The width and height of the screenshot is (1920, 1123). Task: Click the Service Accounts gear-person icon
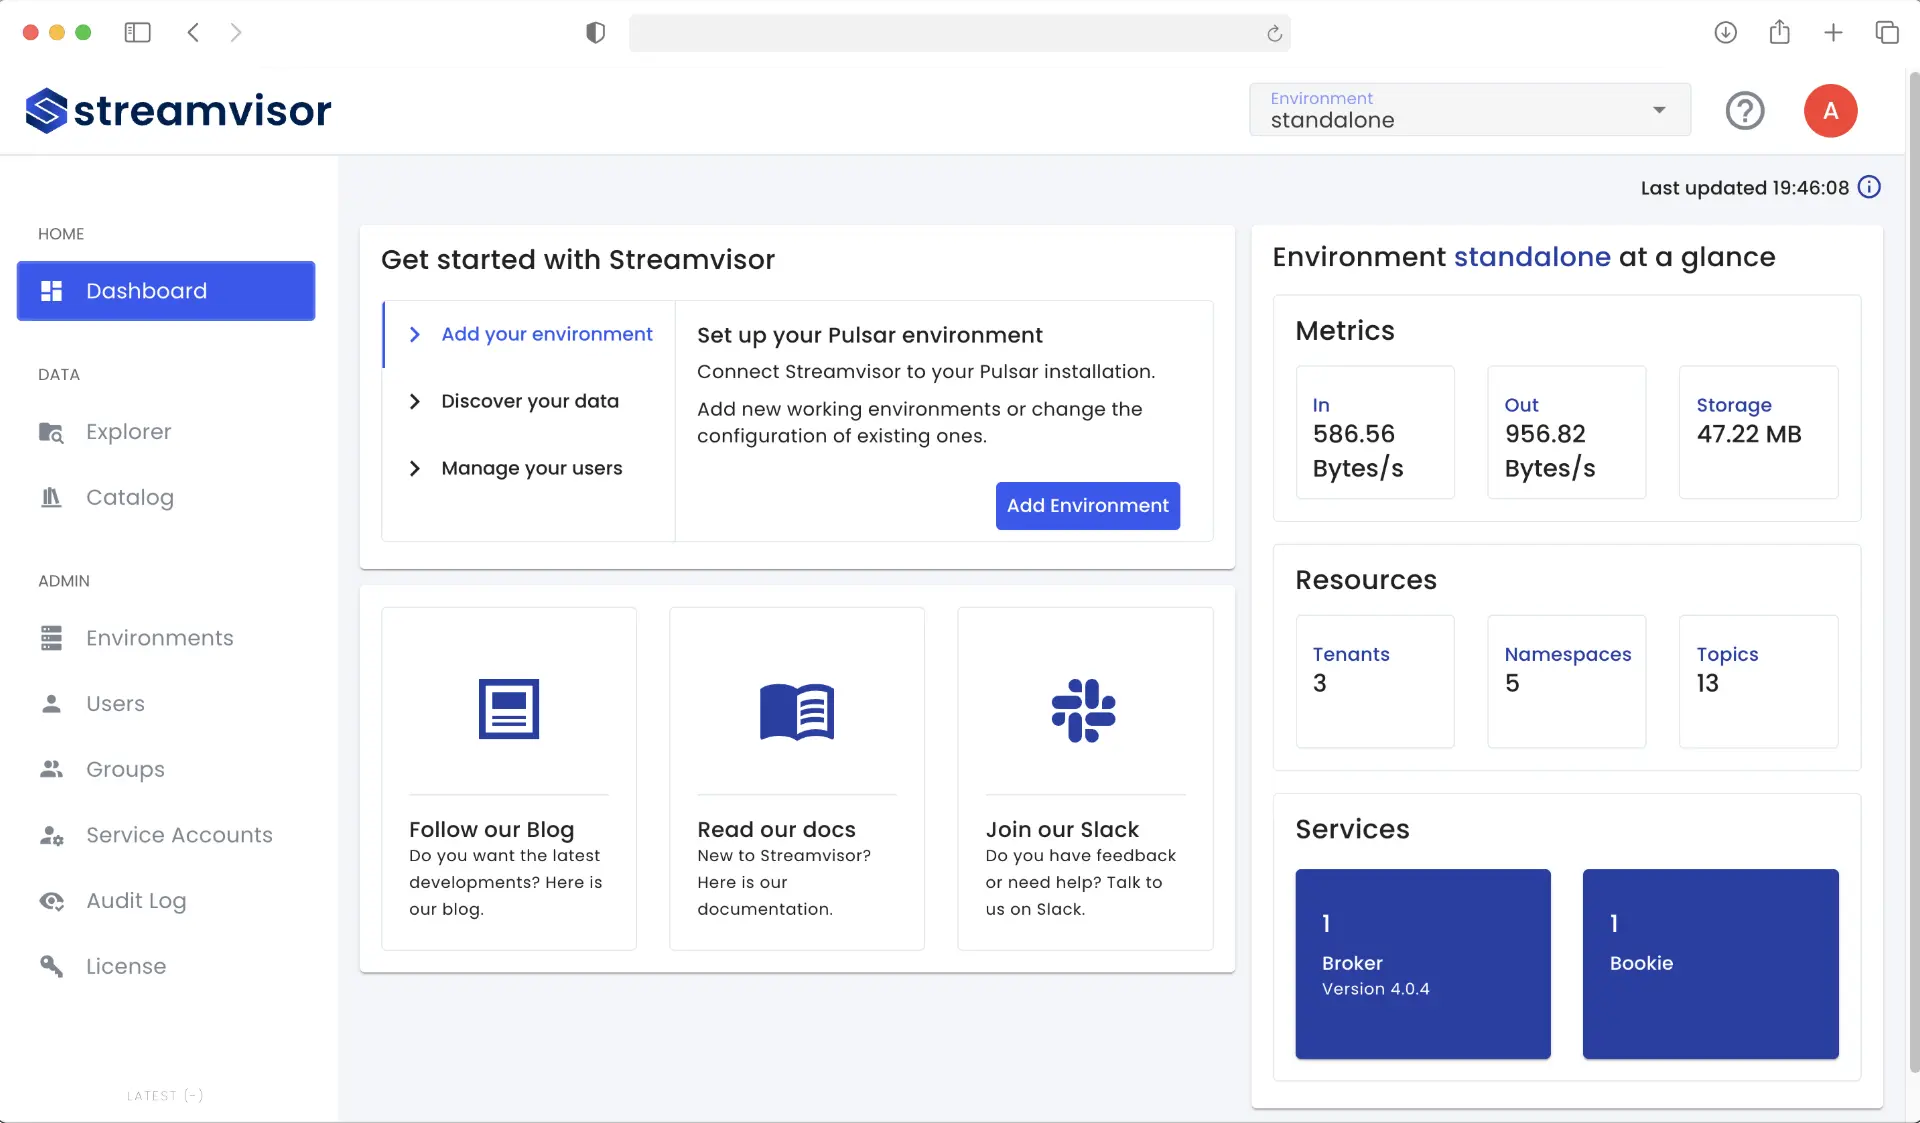pos(51,835)
